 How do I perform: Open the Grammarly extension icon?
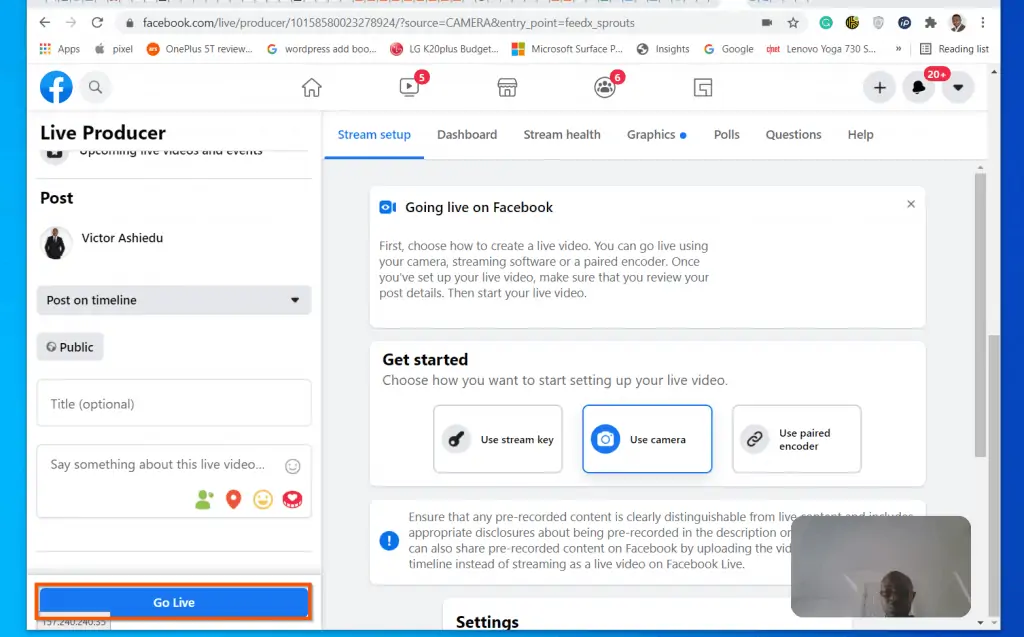pos(826,23)
